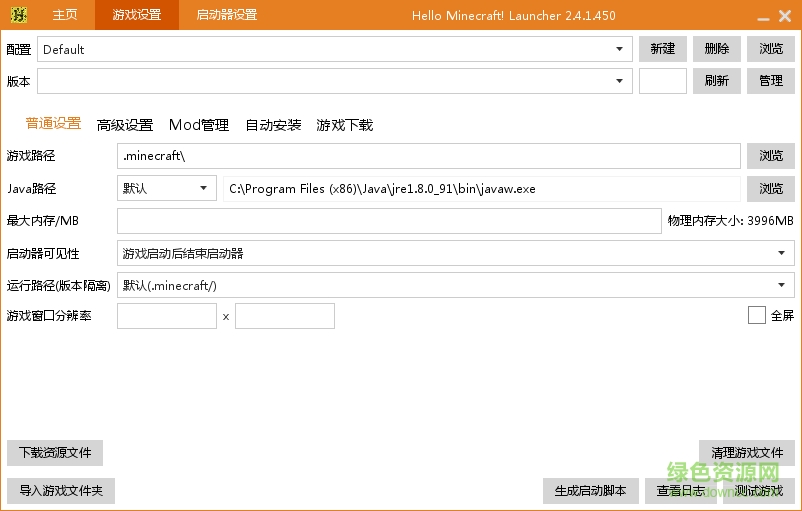The image size is (802, 511).
Task: Click the 最大内存/MB input field
Action: (x=389, y=221)
